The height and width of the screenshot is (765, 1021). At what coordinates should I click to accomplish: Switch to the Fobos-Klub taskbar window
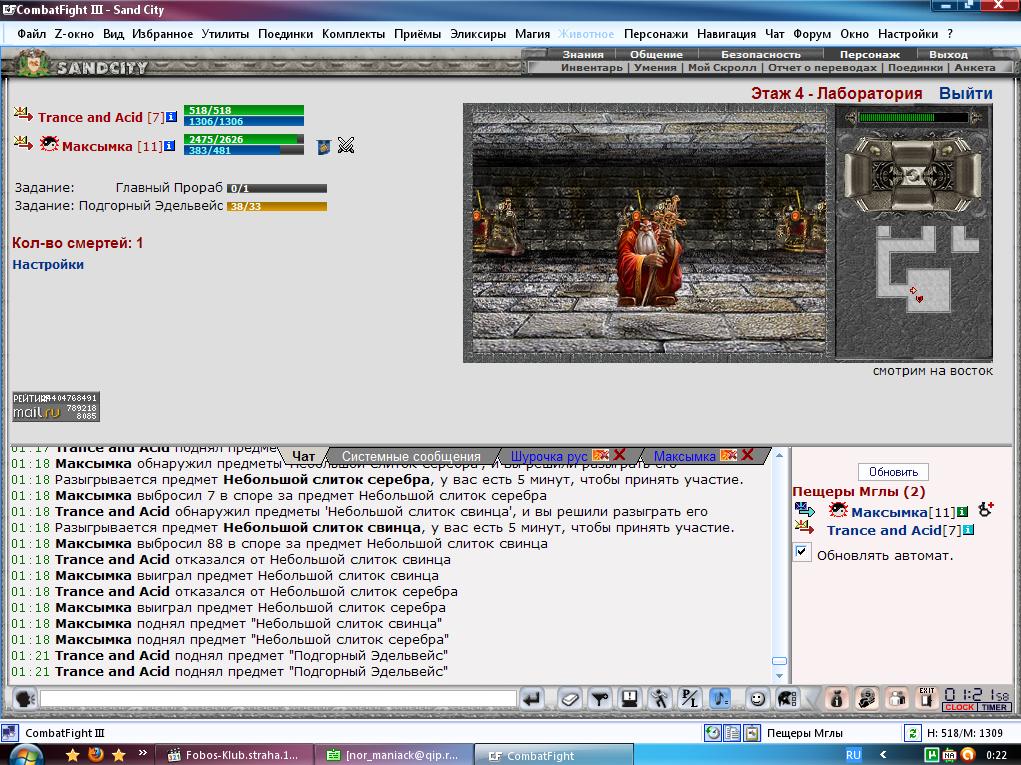[x=233, y=755]
